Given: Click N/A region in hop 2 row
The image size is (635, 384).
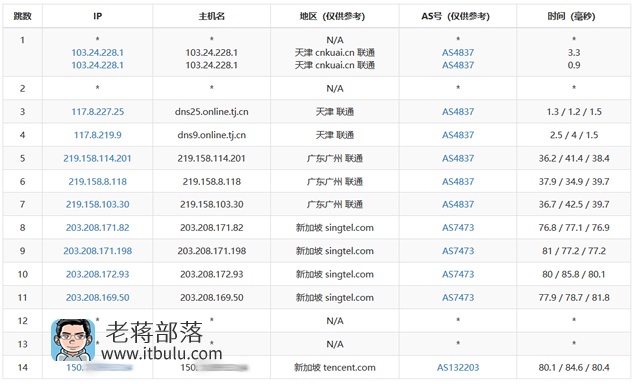Looking at the screenshot, I should click(x=335, y=88).
